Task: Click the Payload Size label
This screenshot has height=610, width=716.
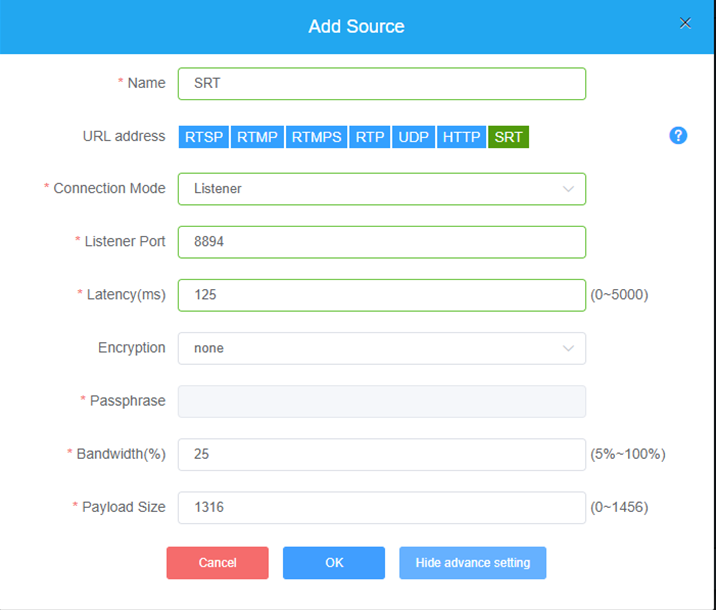Action: [x=123, y=507]
